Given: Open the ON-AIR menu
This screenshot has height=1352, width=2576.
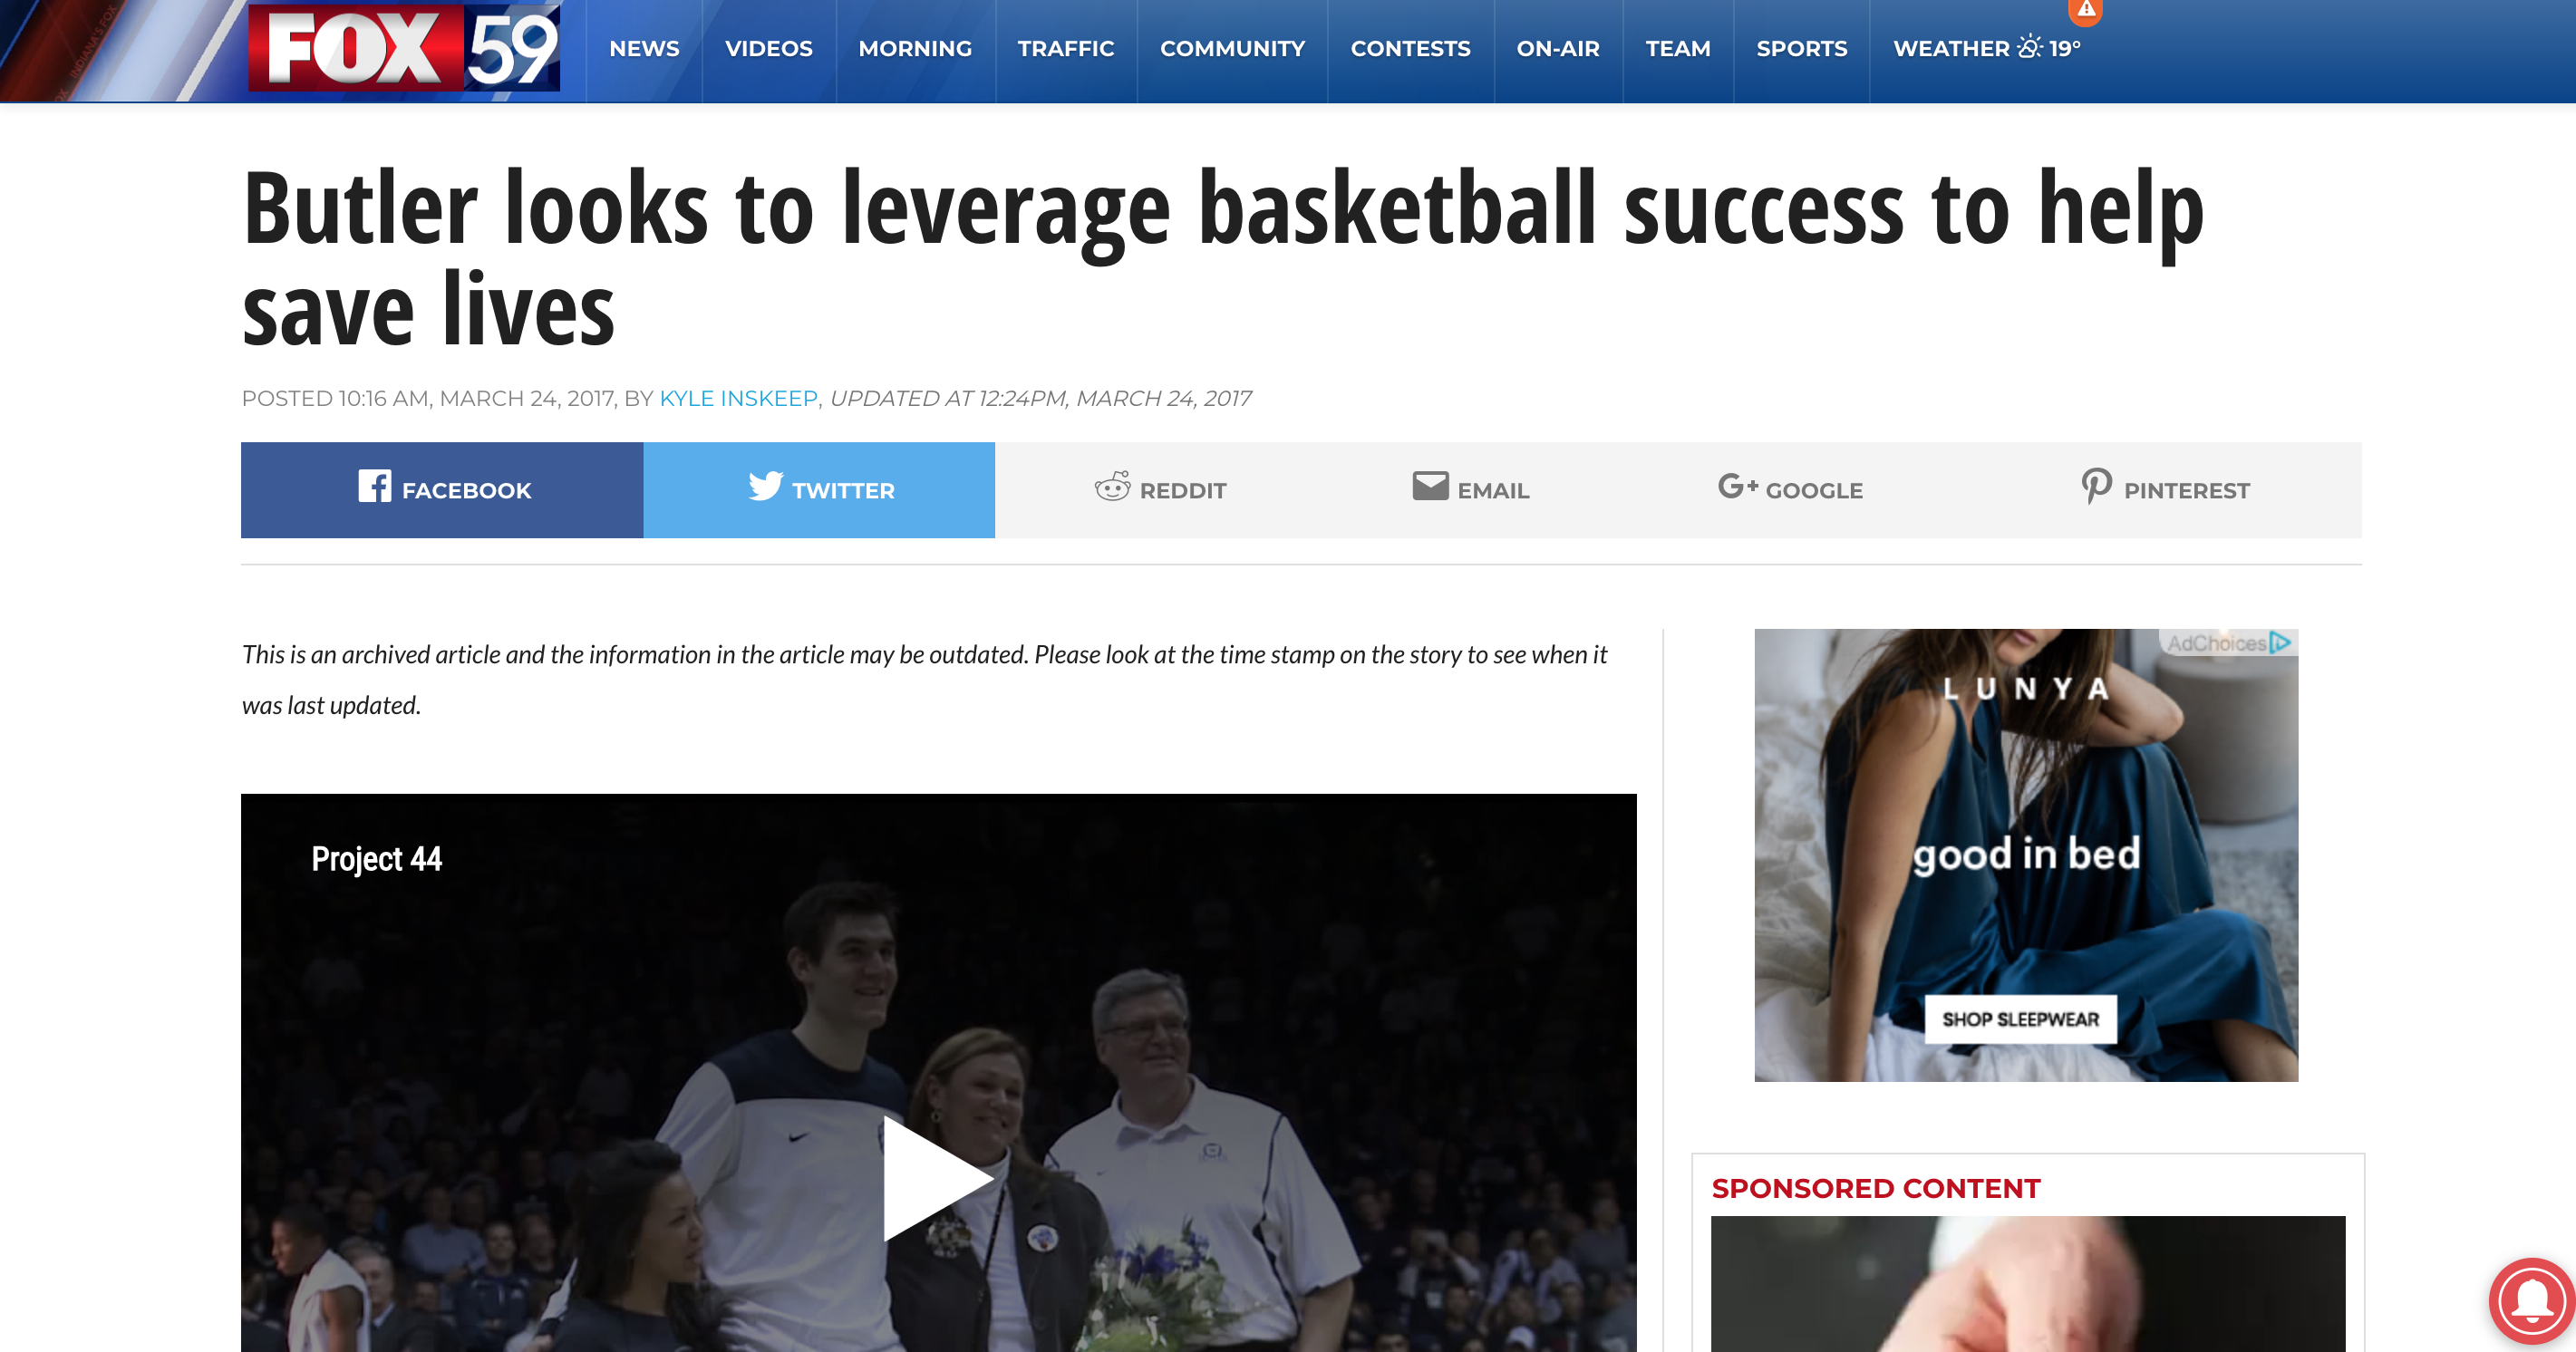Looking at the screenshot, I should pos(1557,49).
